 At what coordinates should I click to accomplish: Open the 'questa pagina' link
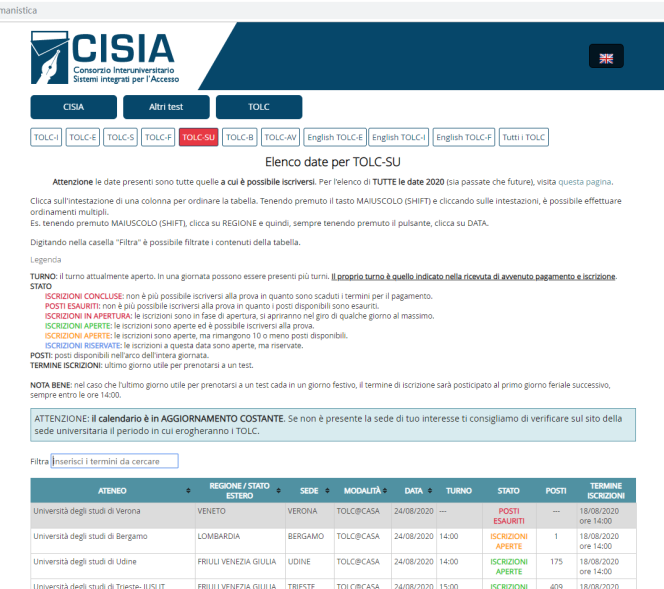pyautogui.click(x=584, y=182)
